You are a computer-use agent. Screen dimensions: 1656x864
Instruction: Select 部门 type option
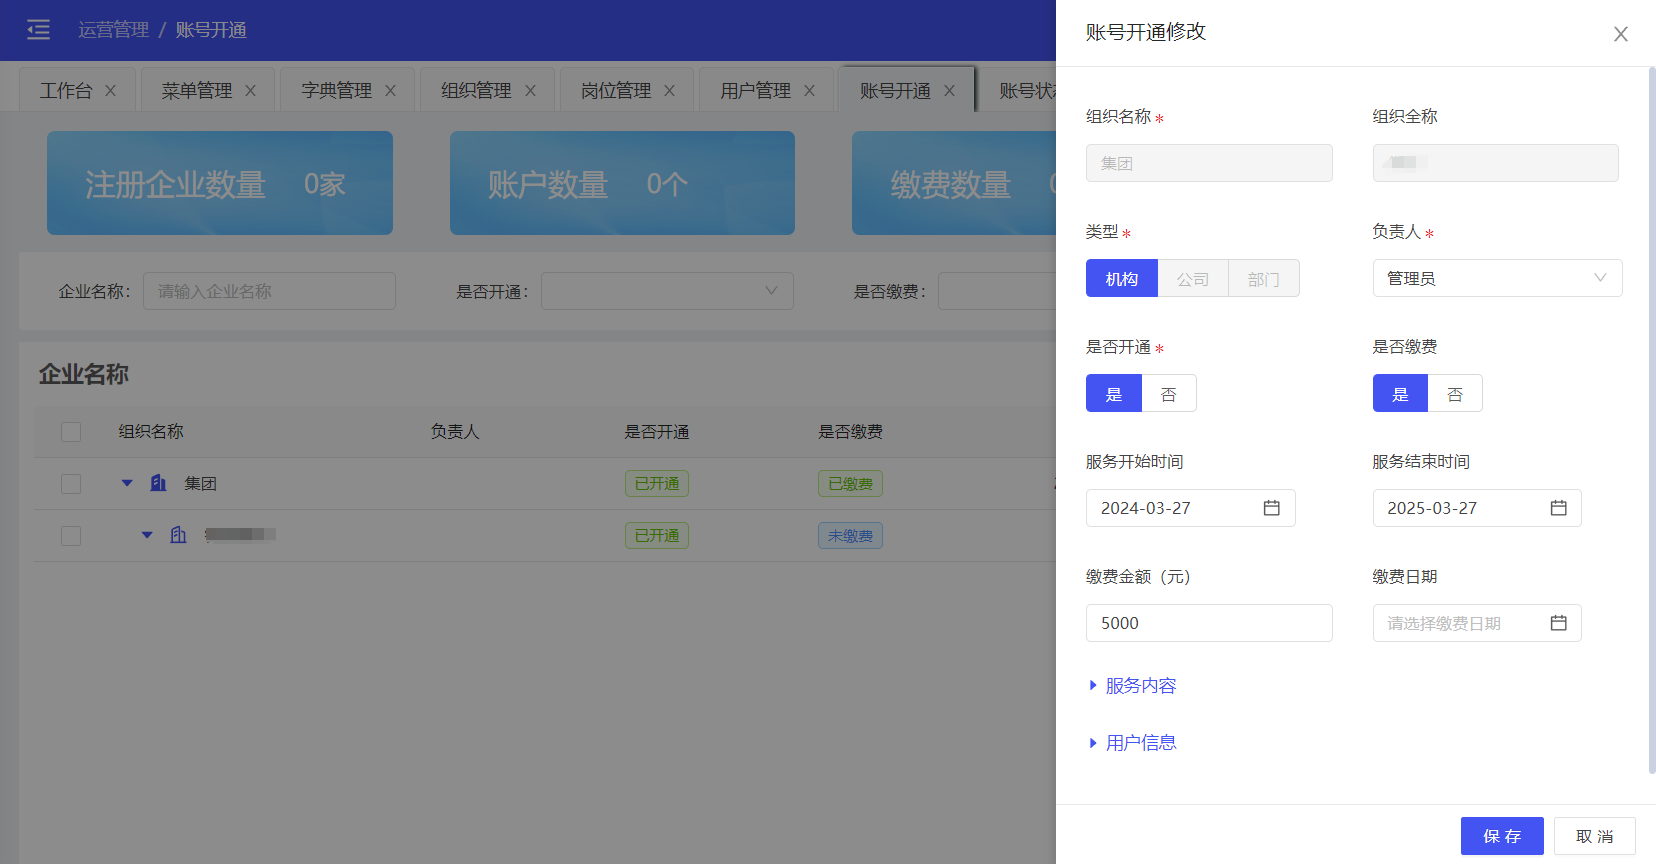[x=1264, y=279]
